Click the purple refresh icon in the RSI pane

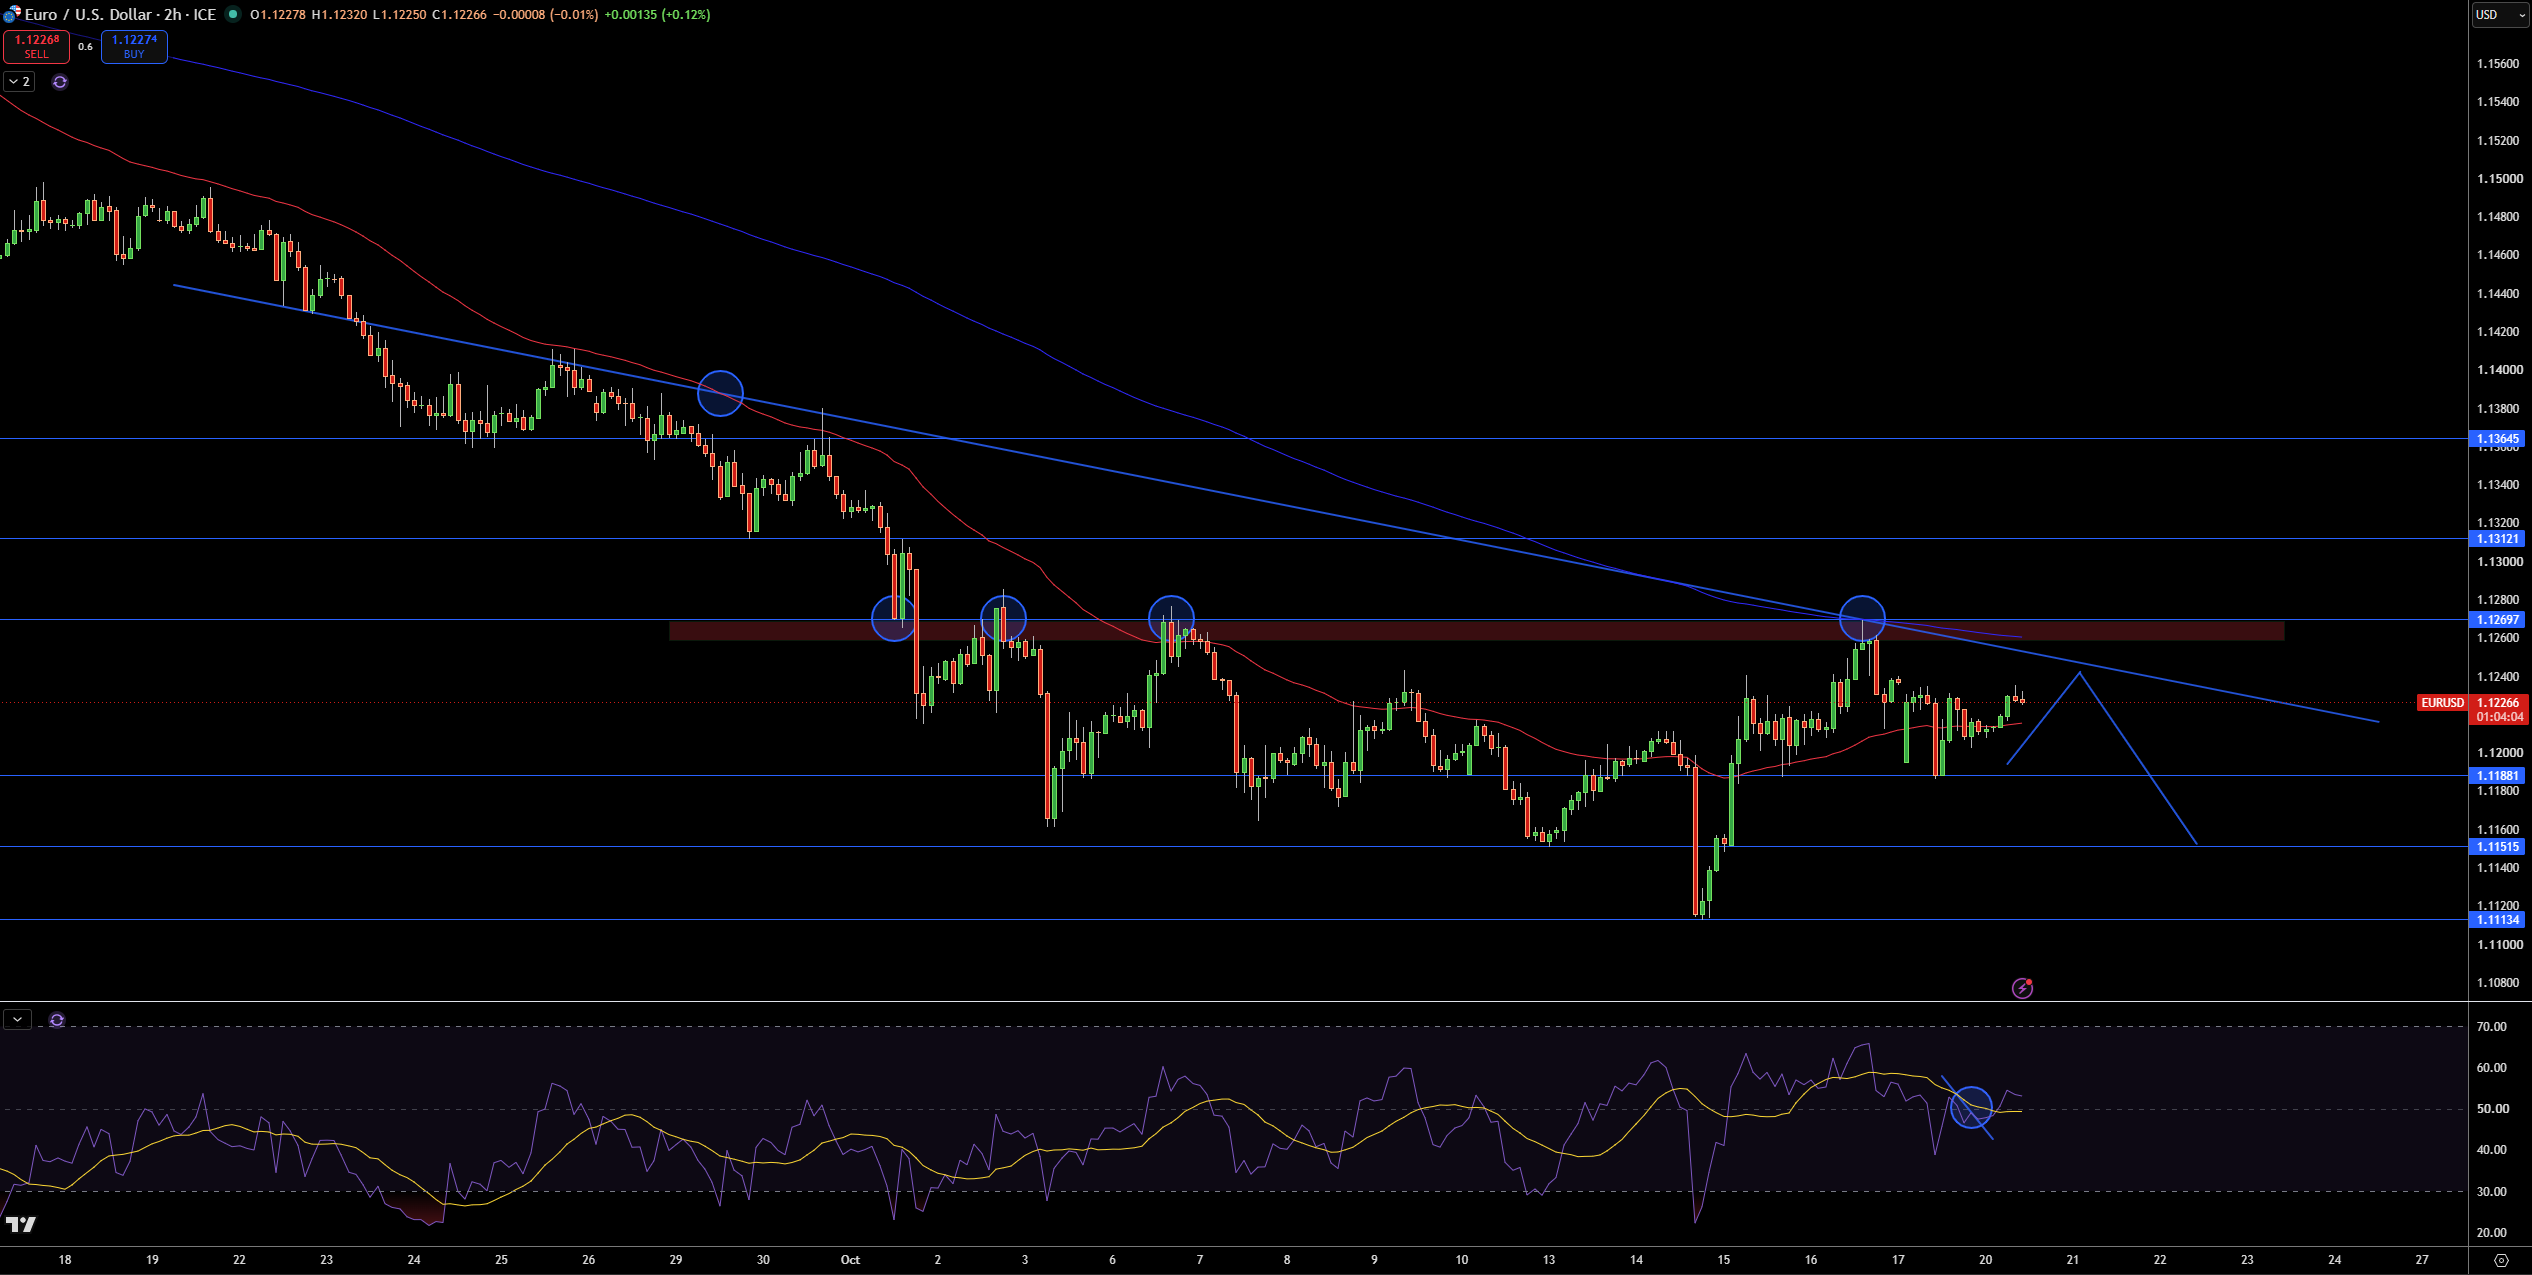pyautogui.click(x=57, y=1020)
